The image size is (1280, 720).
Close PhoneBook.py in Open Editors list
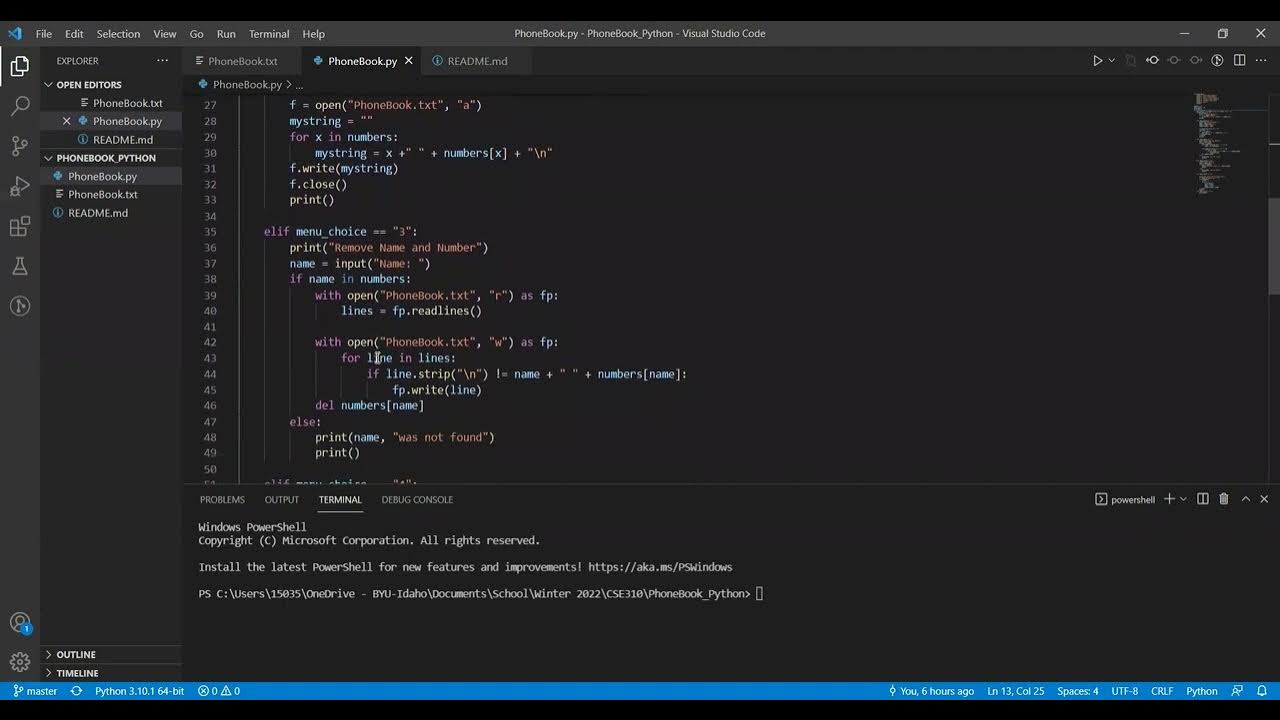[67, 121]
